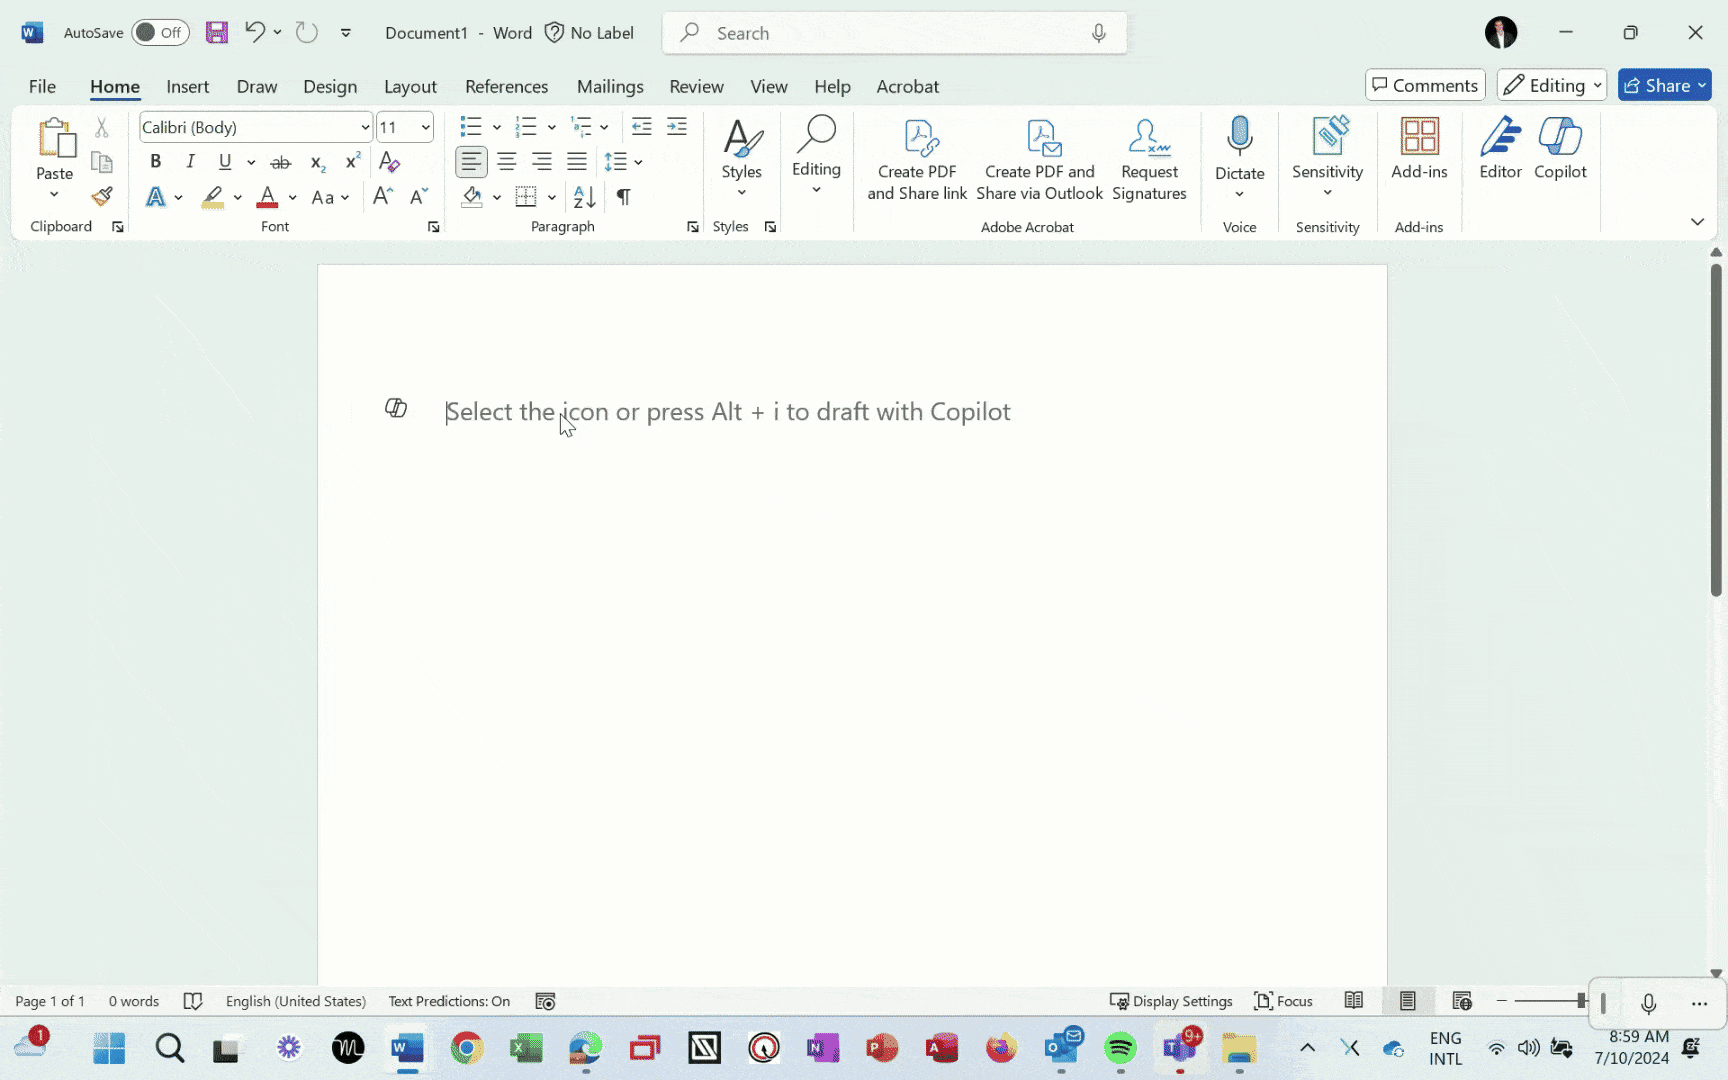
Task: Open the File menu
Action: coord(42,86)
